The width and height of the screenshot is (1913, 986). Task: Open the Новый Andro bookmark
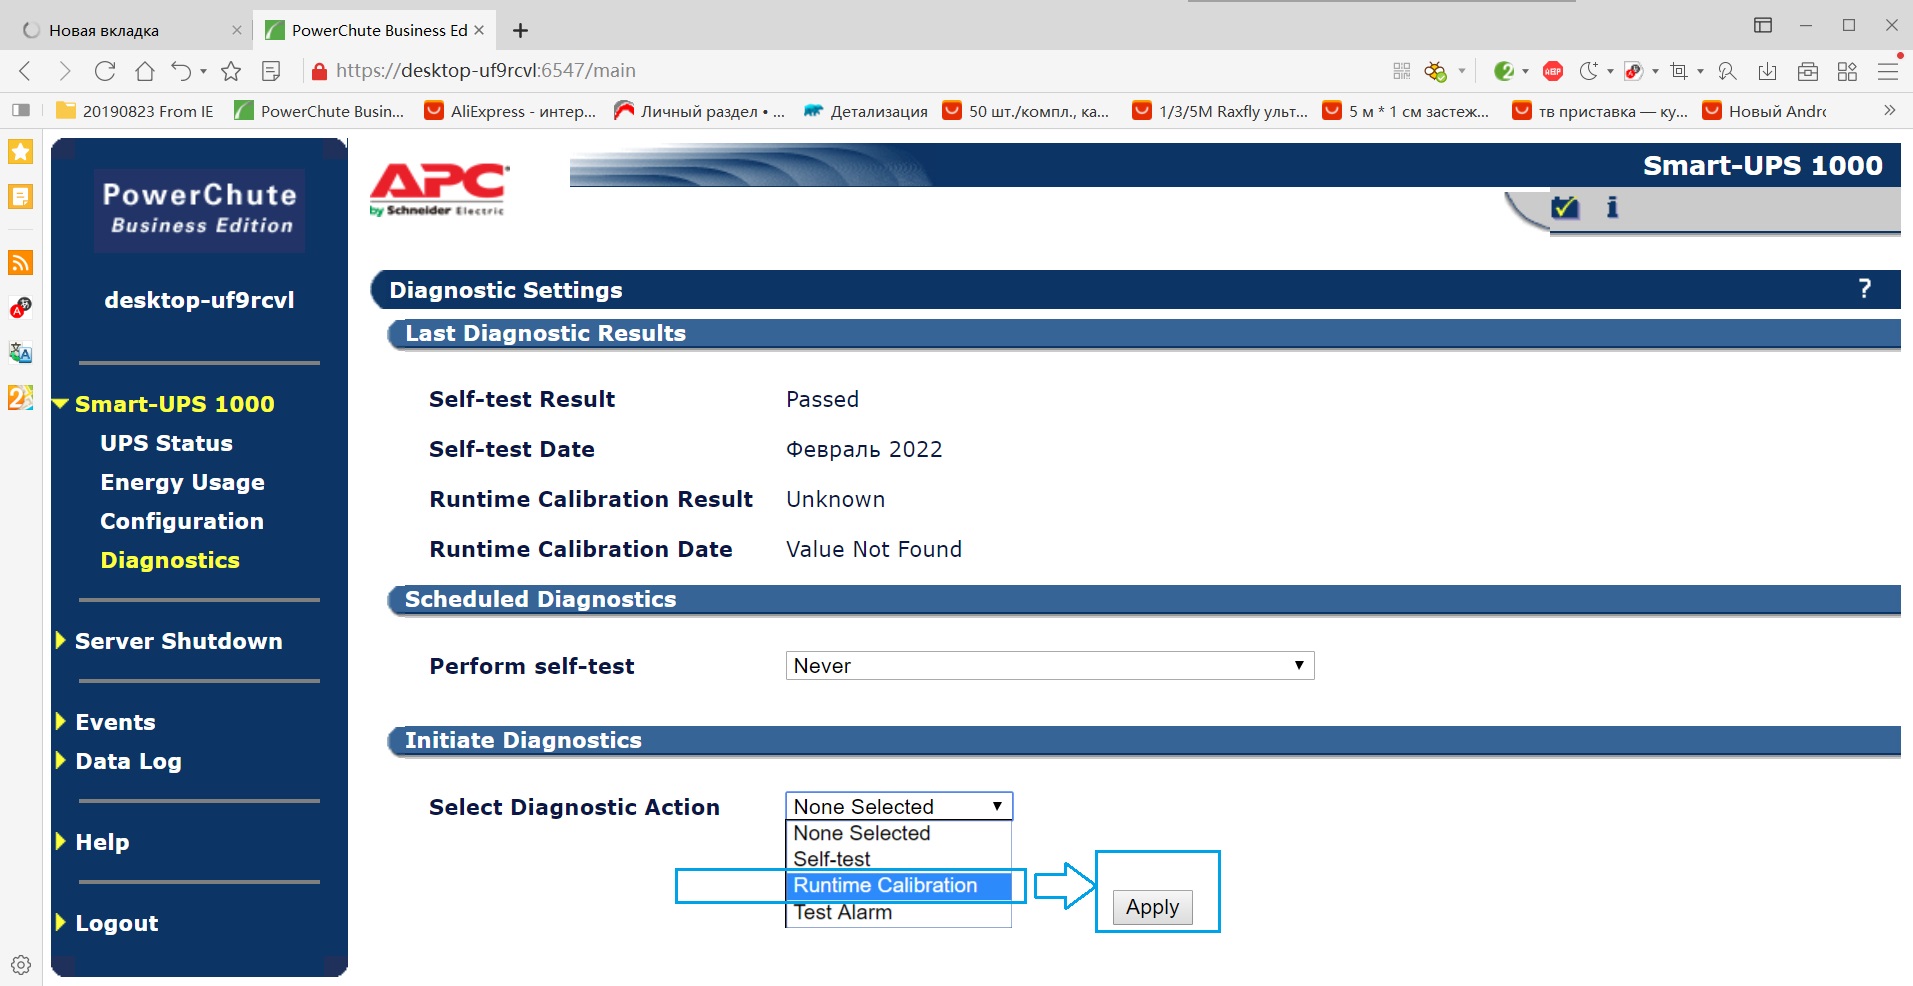1765,111
